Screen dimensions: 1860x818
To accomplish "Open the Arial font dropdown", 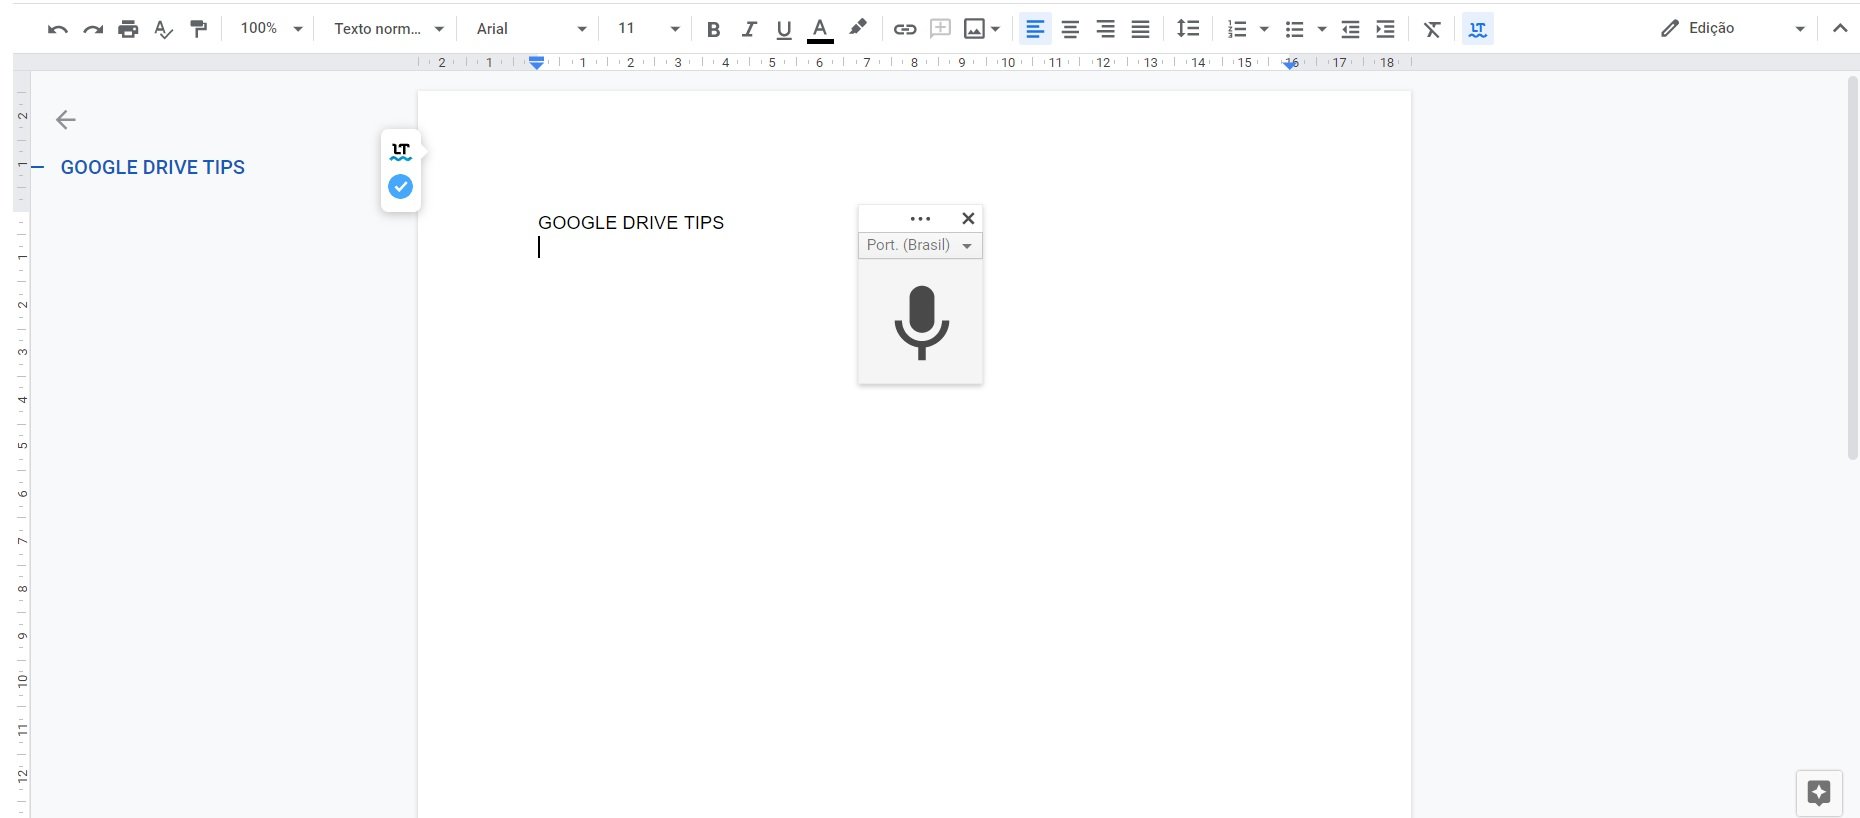I will 531,29.
